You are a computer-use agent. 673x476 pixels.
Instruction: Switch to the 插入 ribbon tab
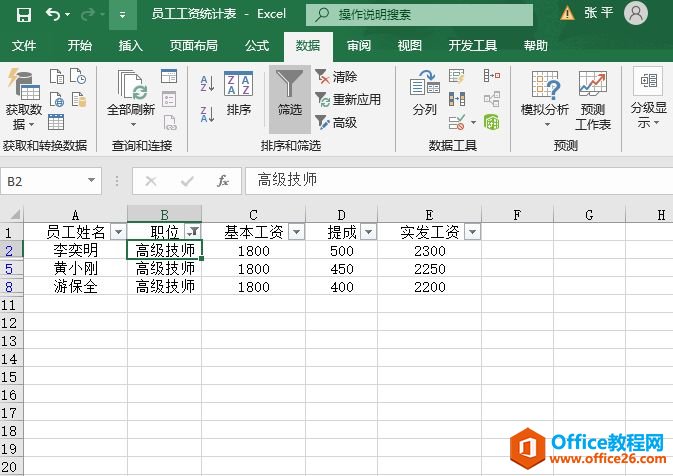130,46
